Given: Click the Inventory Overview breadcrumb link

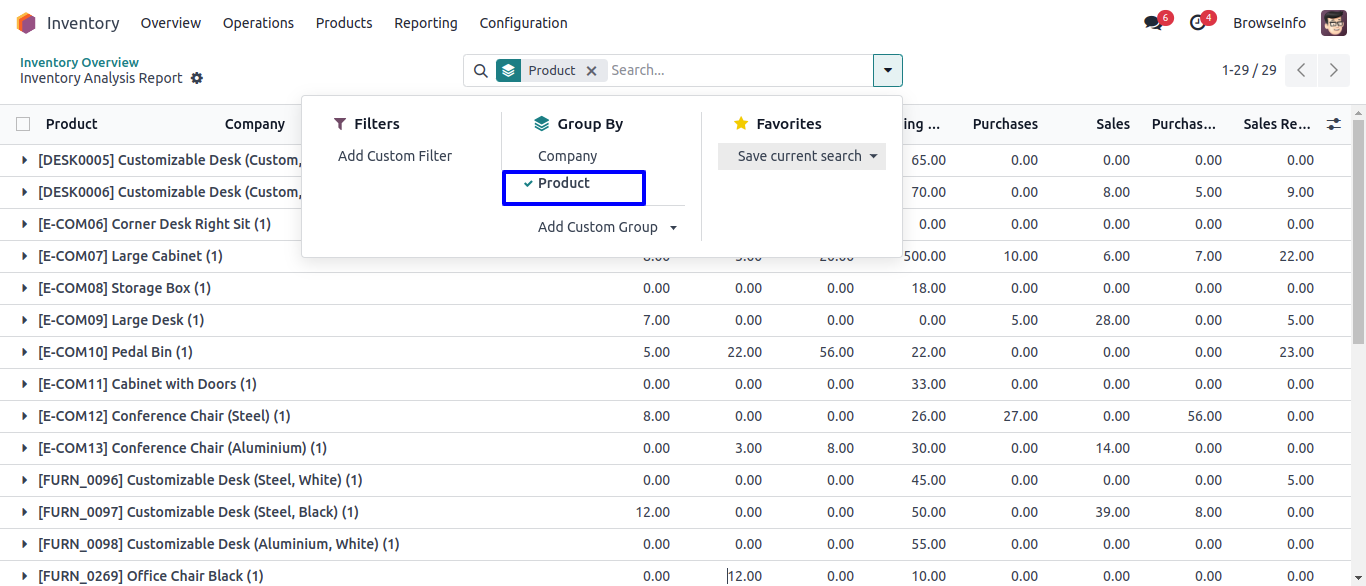Looking at the screenshot, I should (79, 62).
